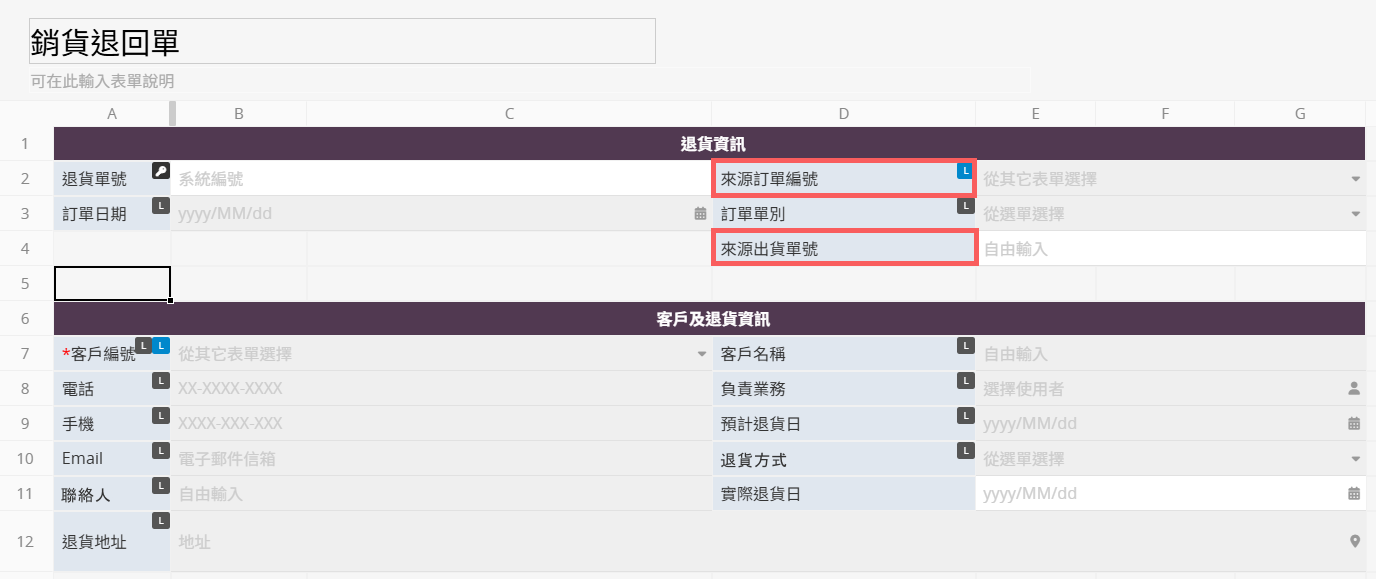Click the L badge on 訂單單別 label

tap(965, 206)
